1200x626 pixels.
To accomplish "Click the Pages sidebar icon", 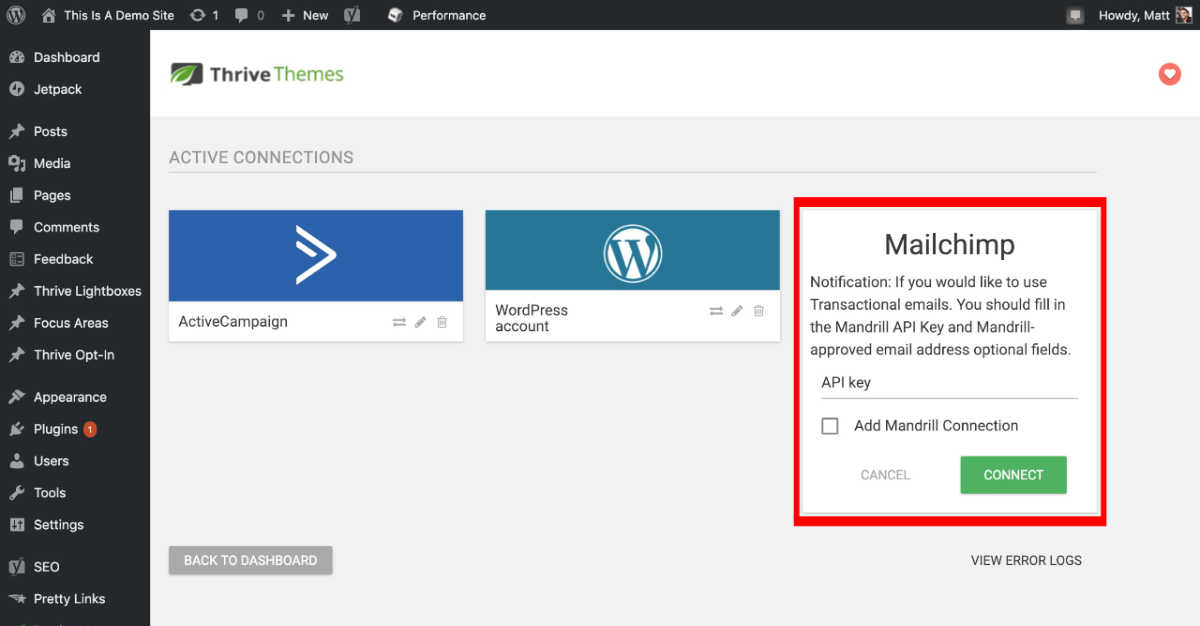I will coord(16,195).
